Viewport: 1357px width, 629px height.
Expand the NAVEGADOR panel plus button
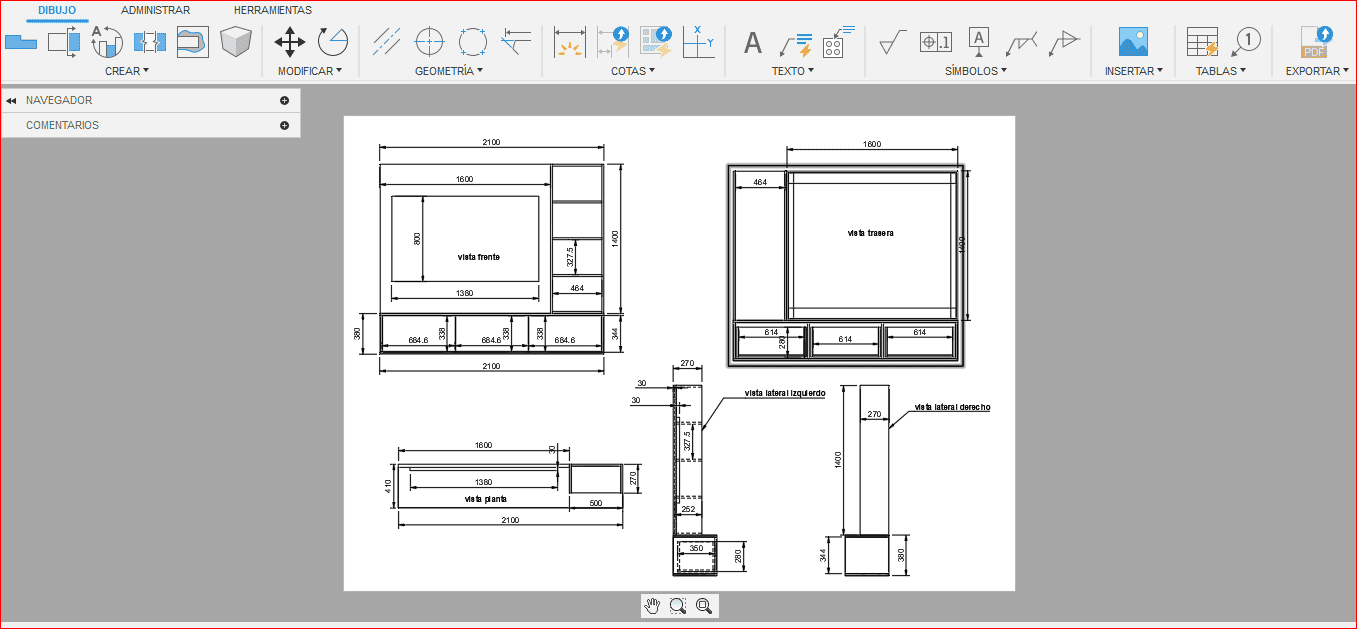click(x=284, y=100)
